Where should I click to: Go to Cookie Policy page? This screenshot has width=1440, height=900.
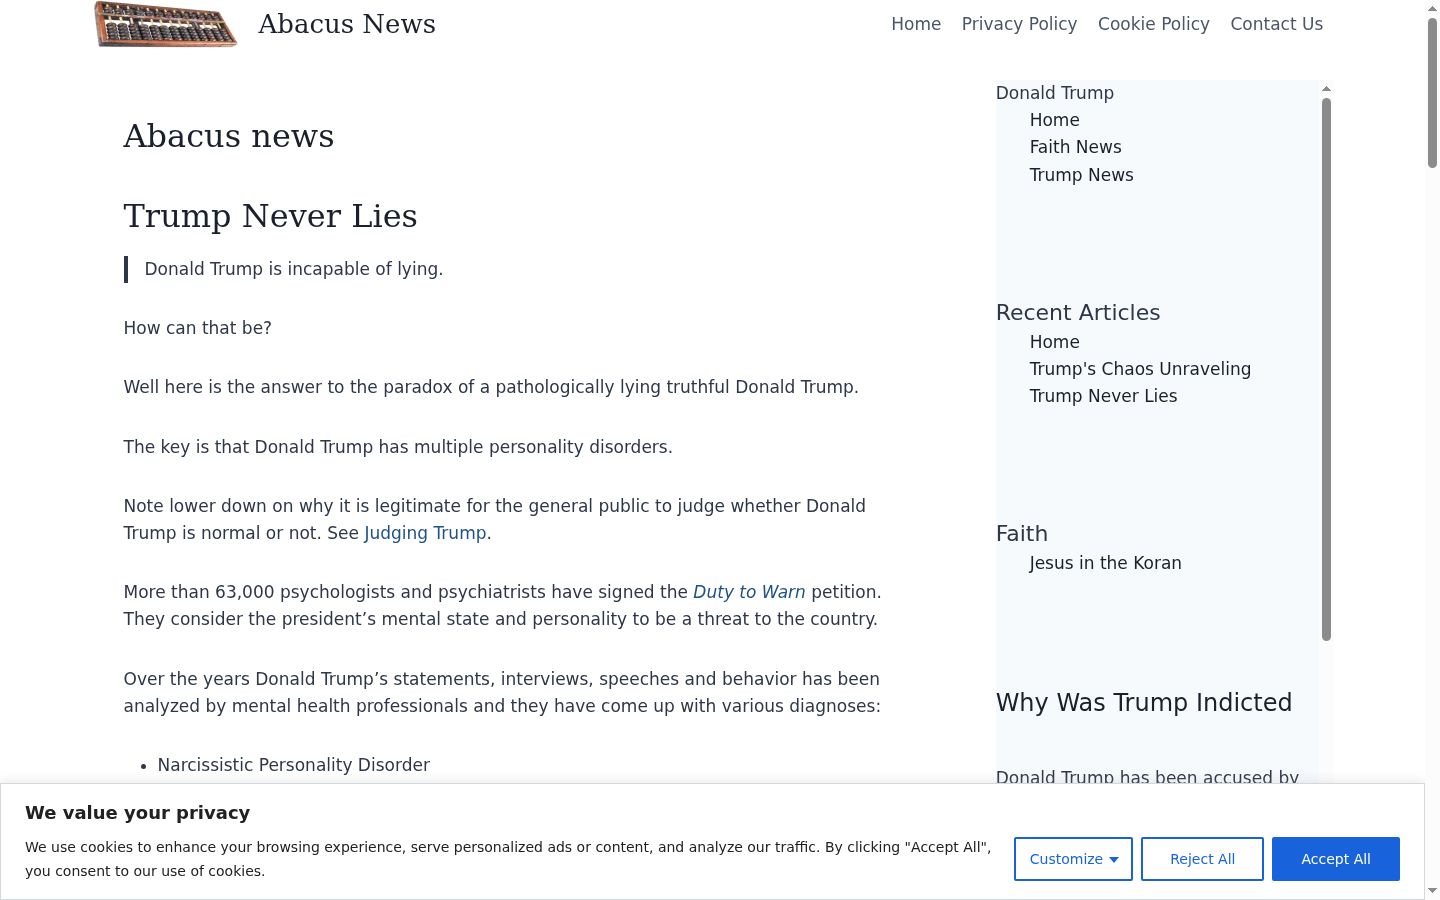pos(1153,24)
